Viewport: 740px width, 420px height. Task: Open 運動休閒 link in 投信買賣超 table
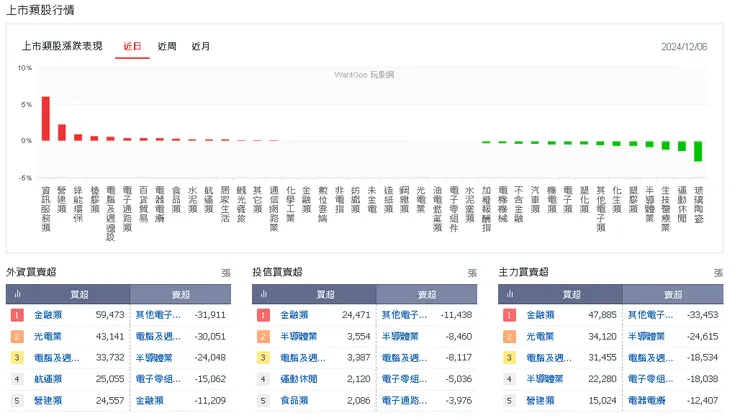point(299,379)
